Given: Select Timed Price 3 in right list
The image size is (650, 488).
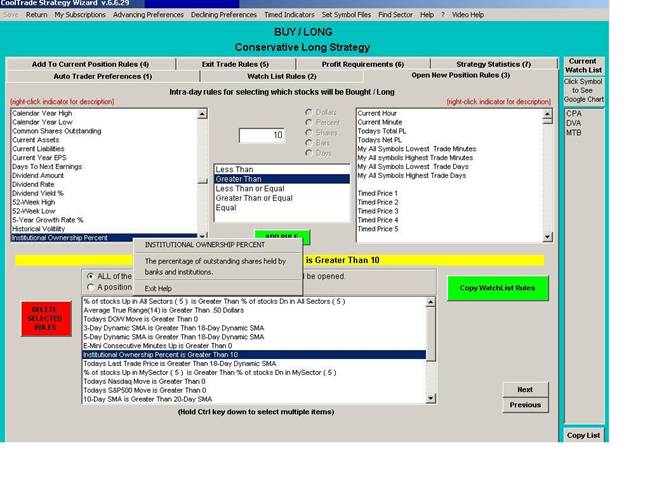Looking at the screenshot, I should point(449,211).
